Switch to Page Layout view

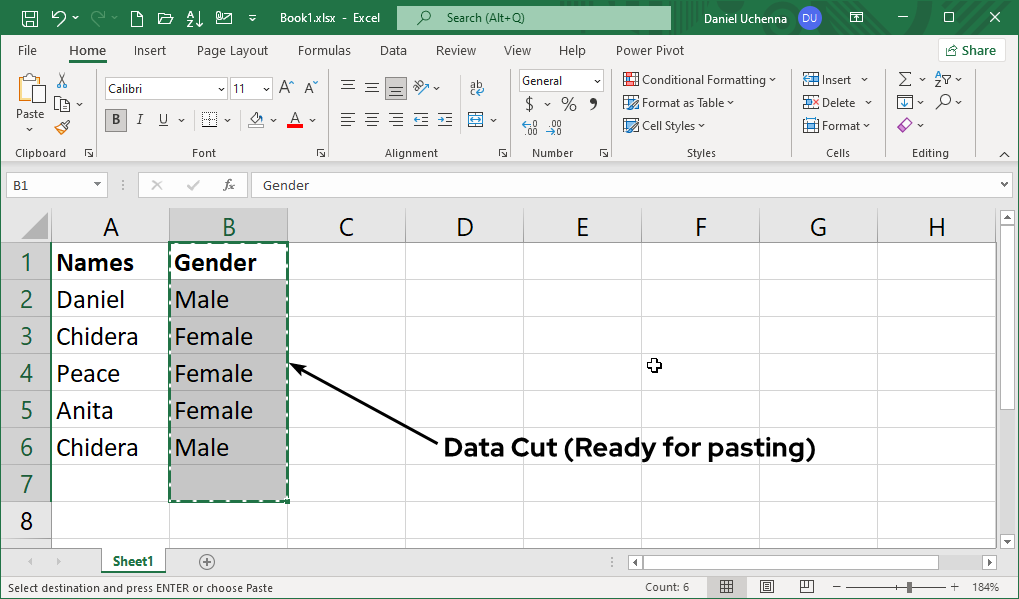coord(766,587)
